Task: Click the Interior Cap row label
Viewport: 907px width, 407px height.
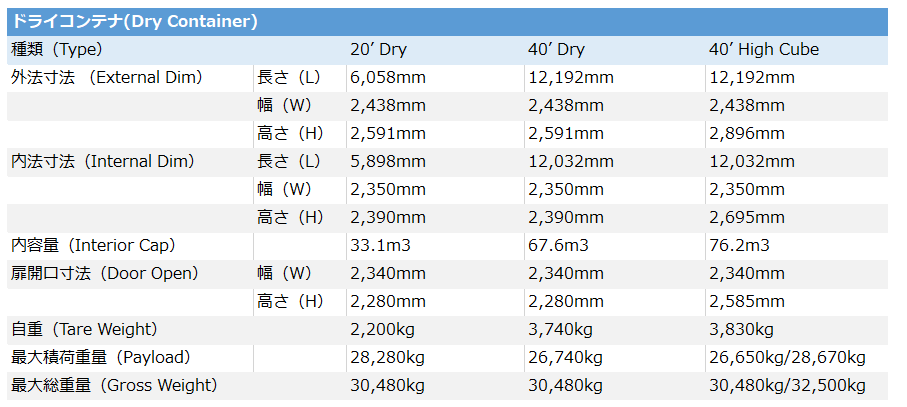Action: 93,246
